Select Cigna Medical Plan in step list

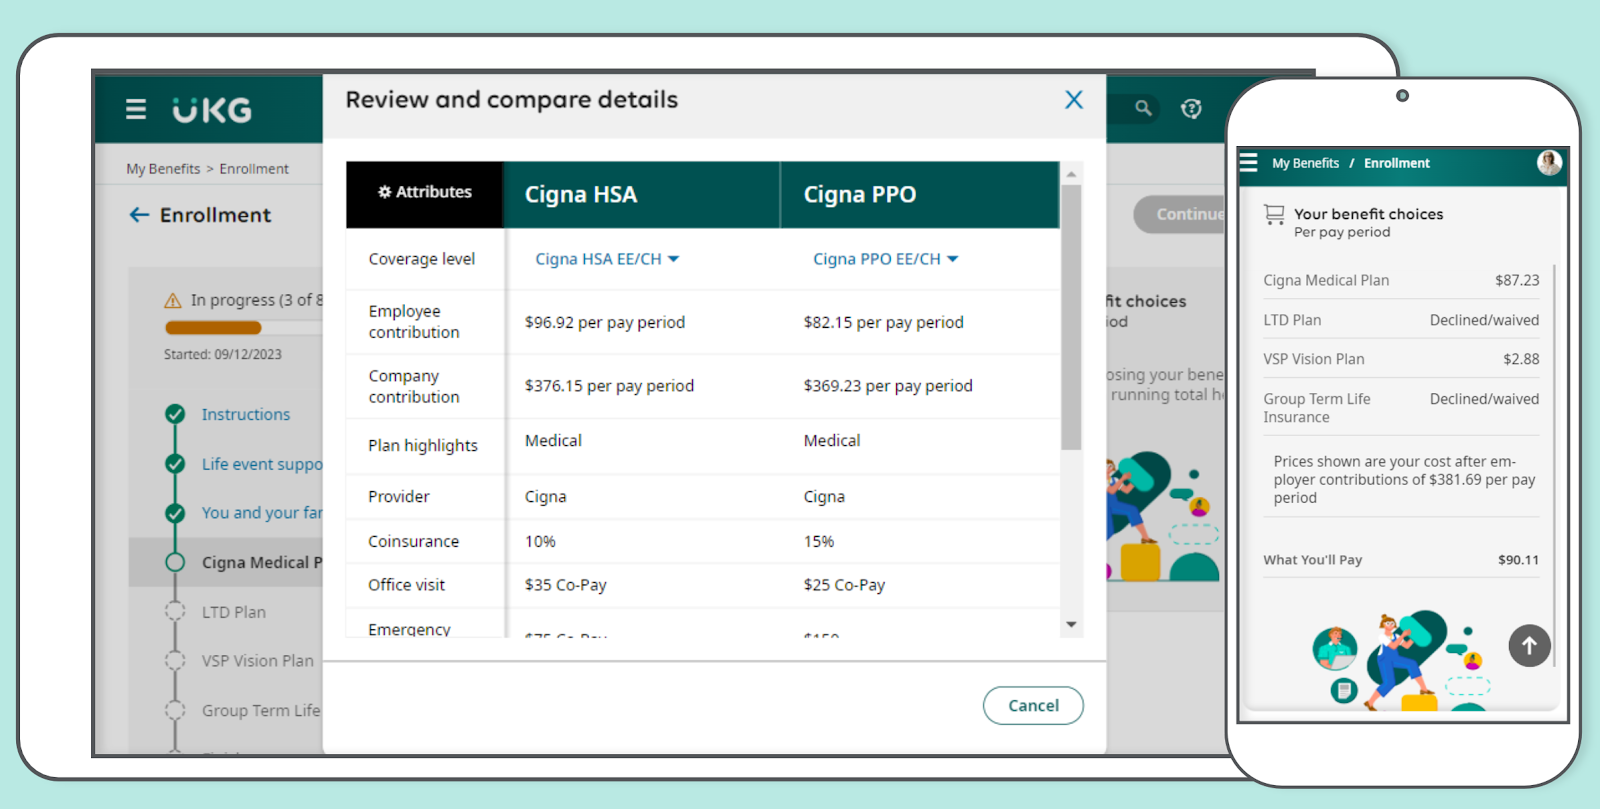coord(262,562)
